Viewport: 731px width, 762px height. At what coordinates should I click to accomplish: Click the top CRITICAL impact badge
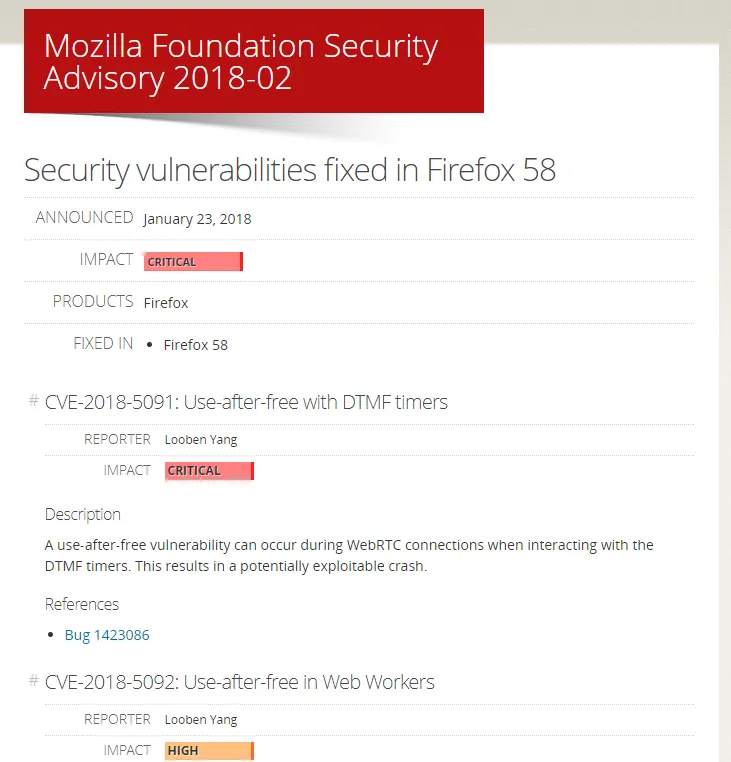[193, 261]
